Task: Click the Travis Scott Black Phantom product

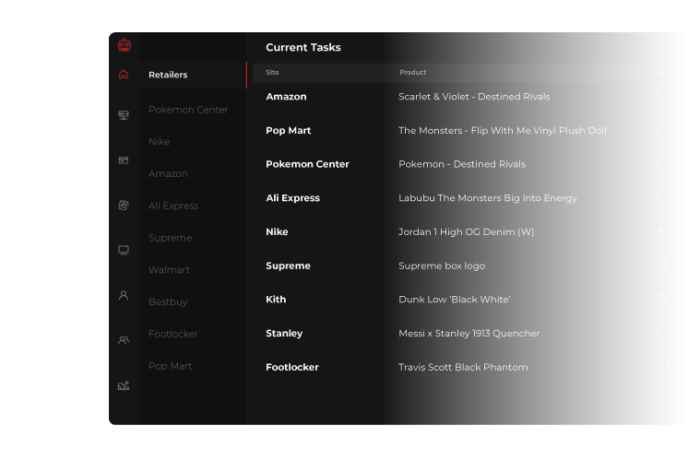Action: point(462,367)
